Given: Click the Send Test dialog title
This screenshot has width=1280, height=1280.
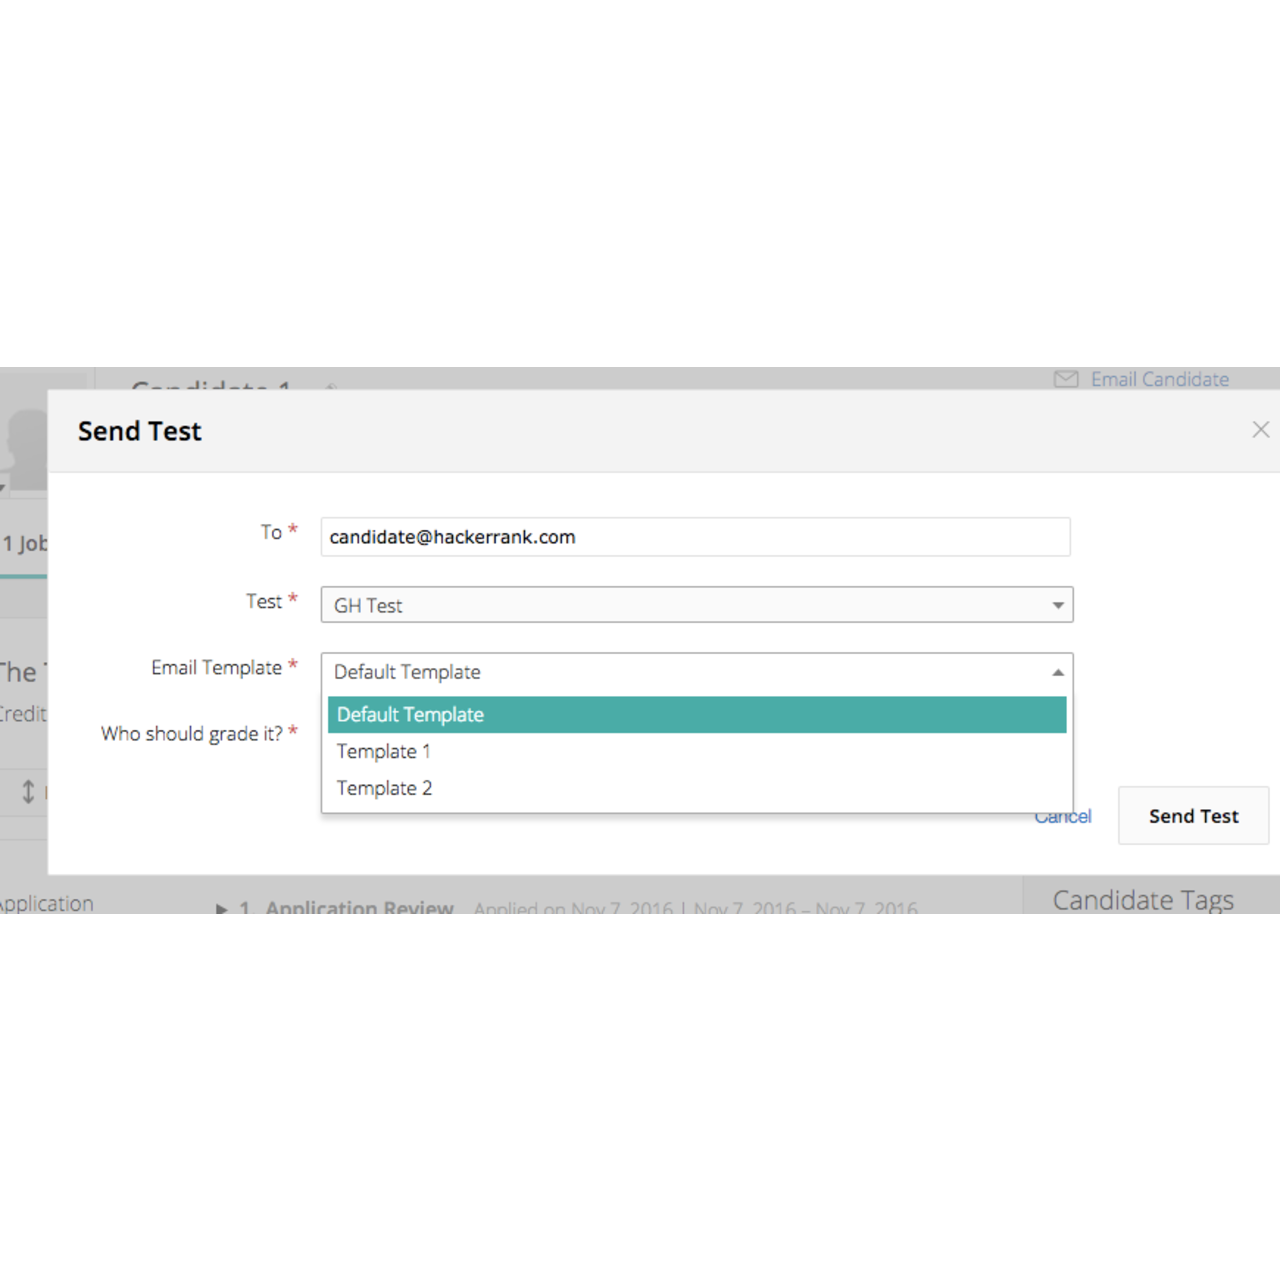Looking at the screenshot, I should tap(140, 431).
